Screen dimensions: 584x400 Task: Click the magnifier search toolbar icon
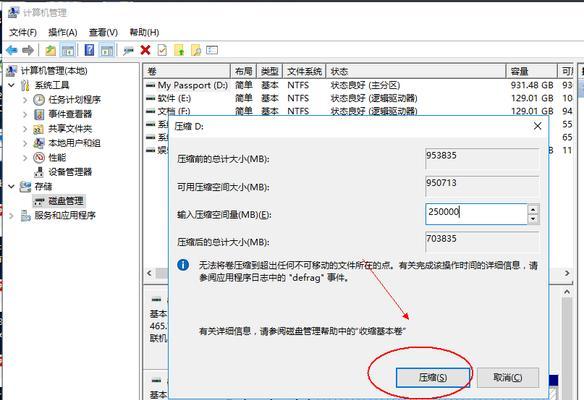(x=196, y=50)
